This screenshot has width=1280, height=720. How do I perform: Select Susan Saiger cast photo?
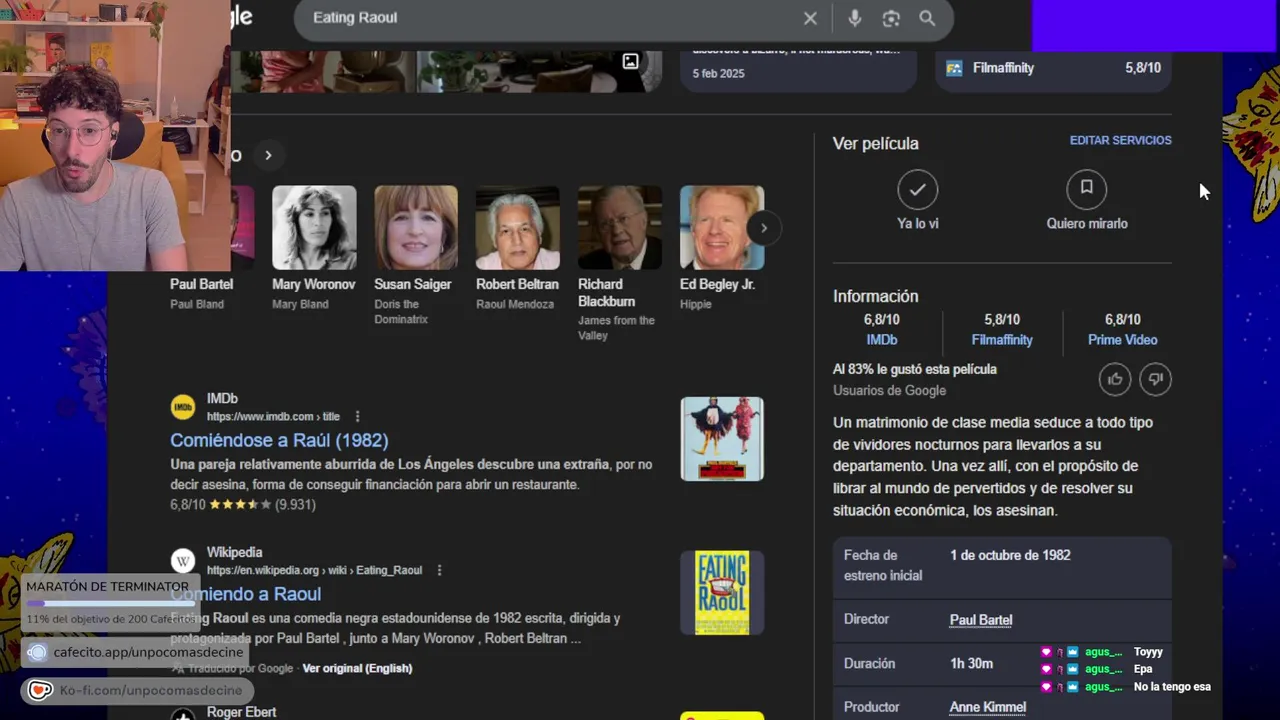pyautogui.click(x=416, y=228)
